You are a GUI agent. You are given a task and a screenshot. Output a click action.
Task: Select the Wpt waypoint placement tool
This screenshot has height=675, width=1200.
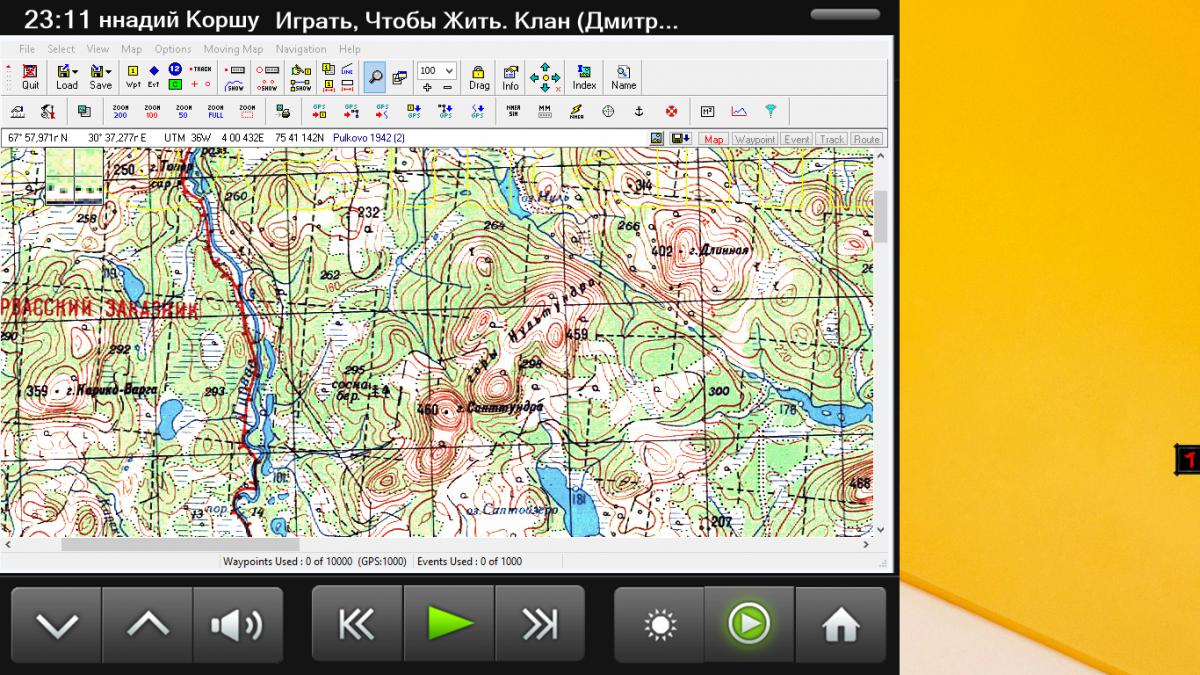tap(133, 76)
